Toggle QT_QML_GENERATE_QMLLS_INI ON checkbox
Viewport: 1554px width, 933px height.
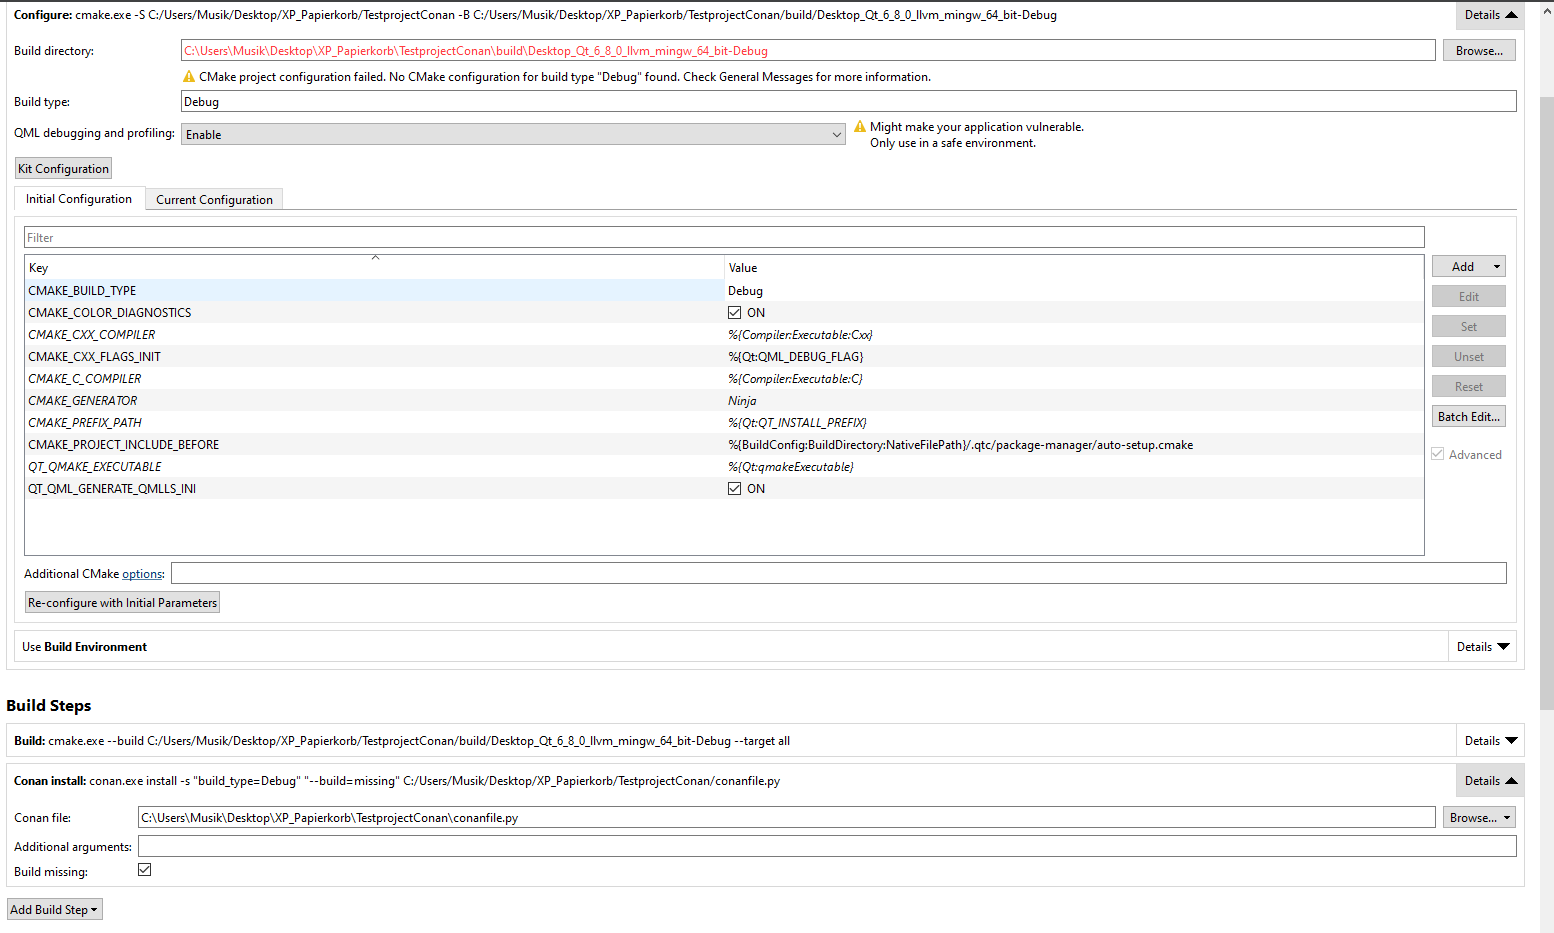pyautogui.click(x=735, y=489)
